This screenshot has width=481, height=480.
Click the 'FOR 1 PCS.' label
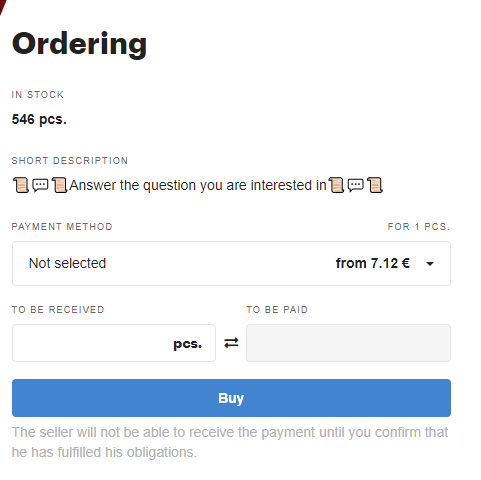coord(419,227)
